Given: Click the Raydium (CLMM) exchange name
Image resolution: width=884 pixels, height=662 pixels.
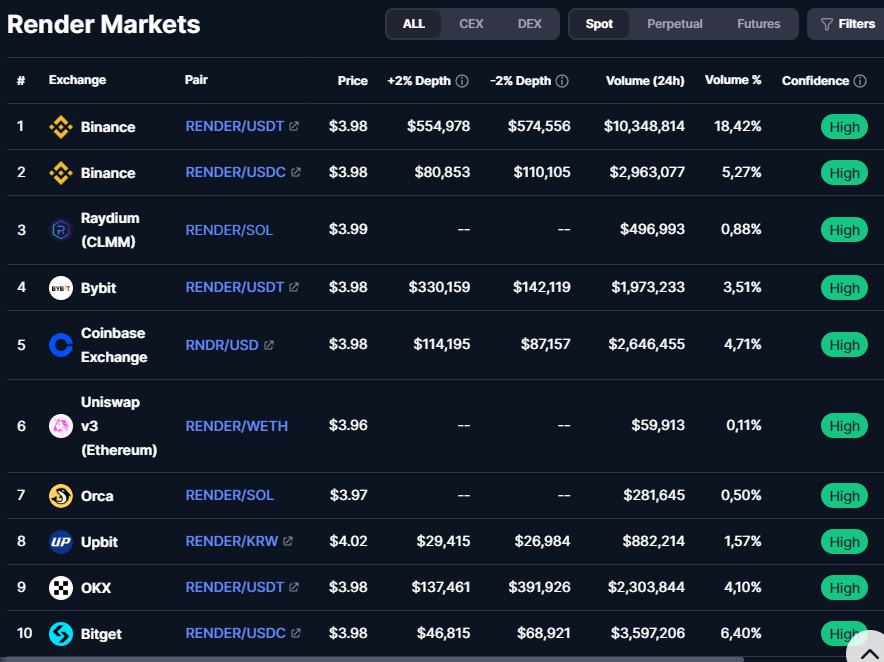Looking at the screenshot, I should [110, 230].
